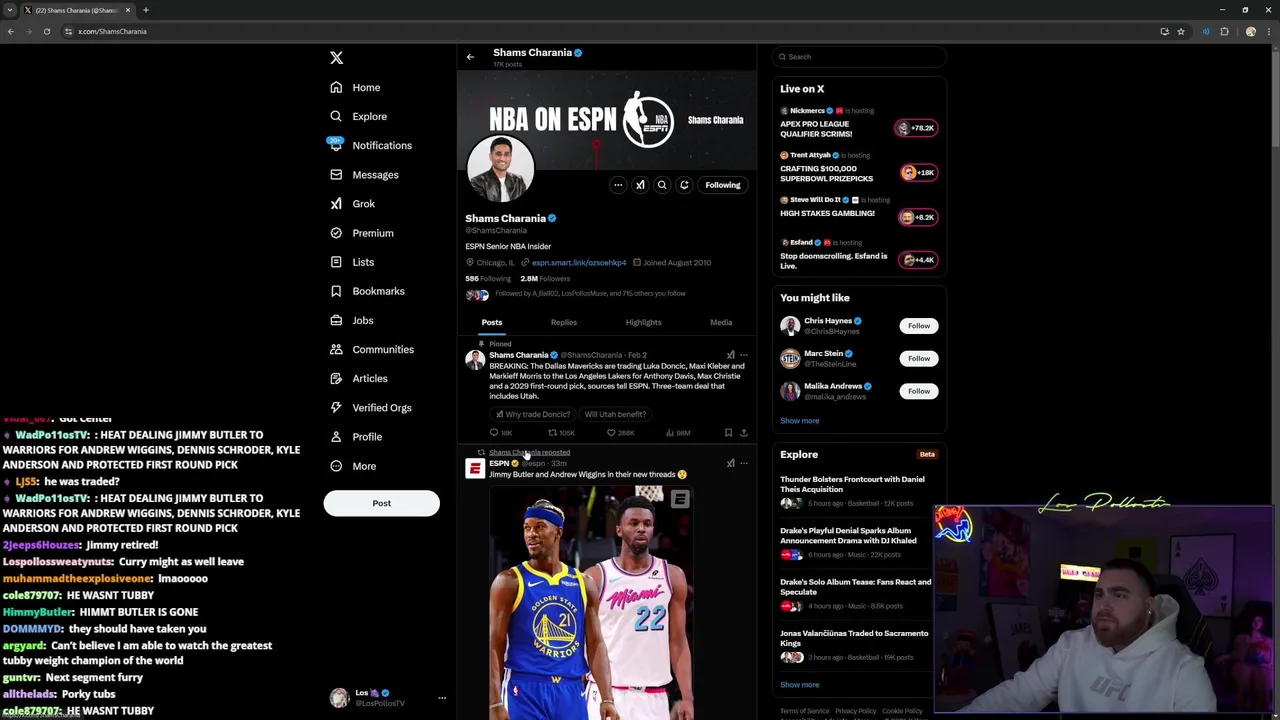
Task: Like the pinned Doncic post
Action: coord(620,433)
